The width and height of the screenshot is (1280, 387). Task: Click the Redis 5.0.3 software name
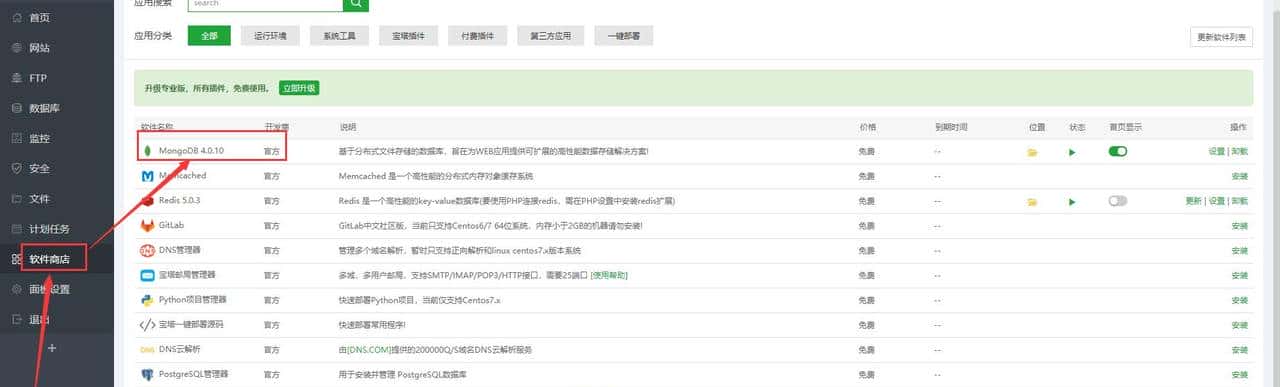pos(180,201)
